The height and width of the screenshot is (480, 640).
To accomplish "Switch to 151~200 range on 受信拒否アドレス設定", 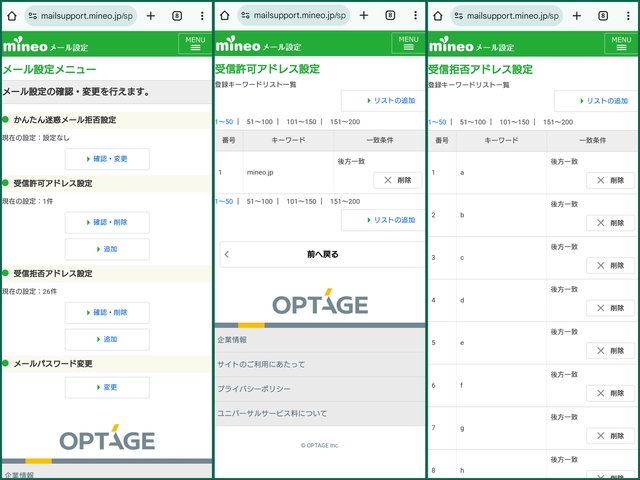I will click(x=558, y=122).
